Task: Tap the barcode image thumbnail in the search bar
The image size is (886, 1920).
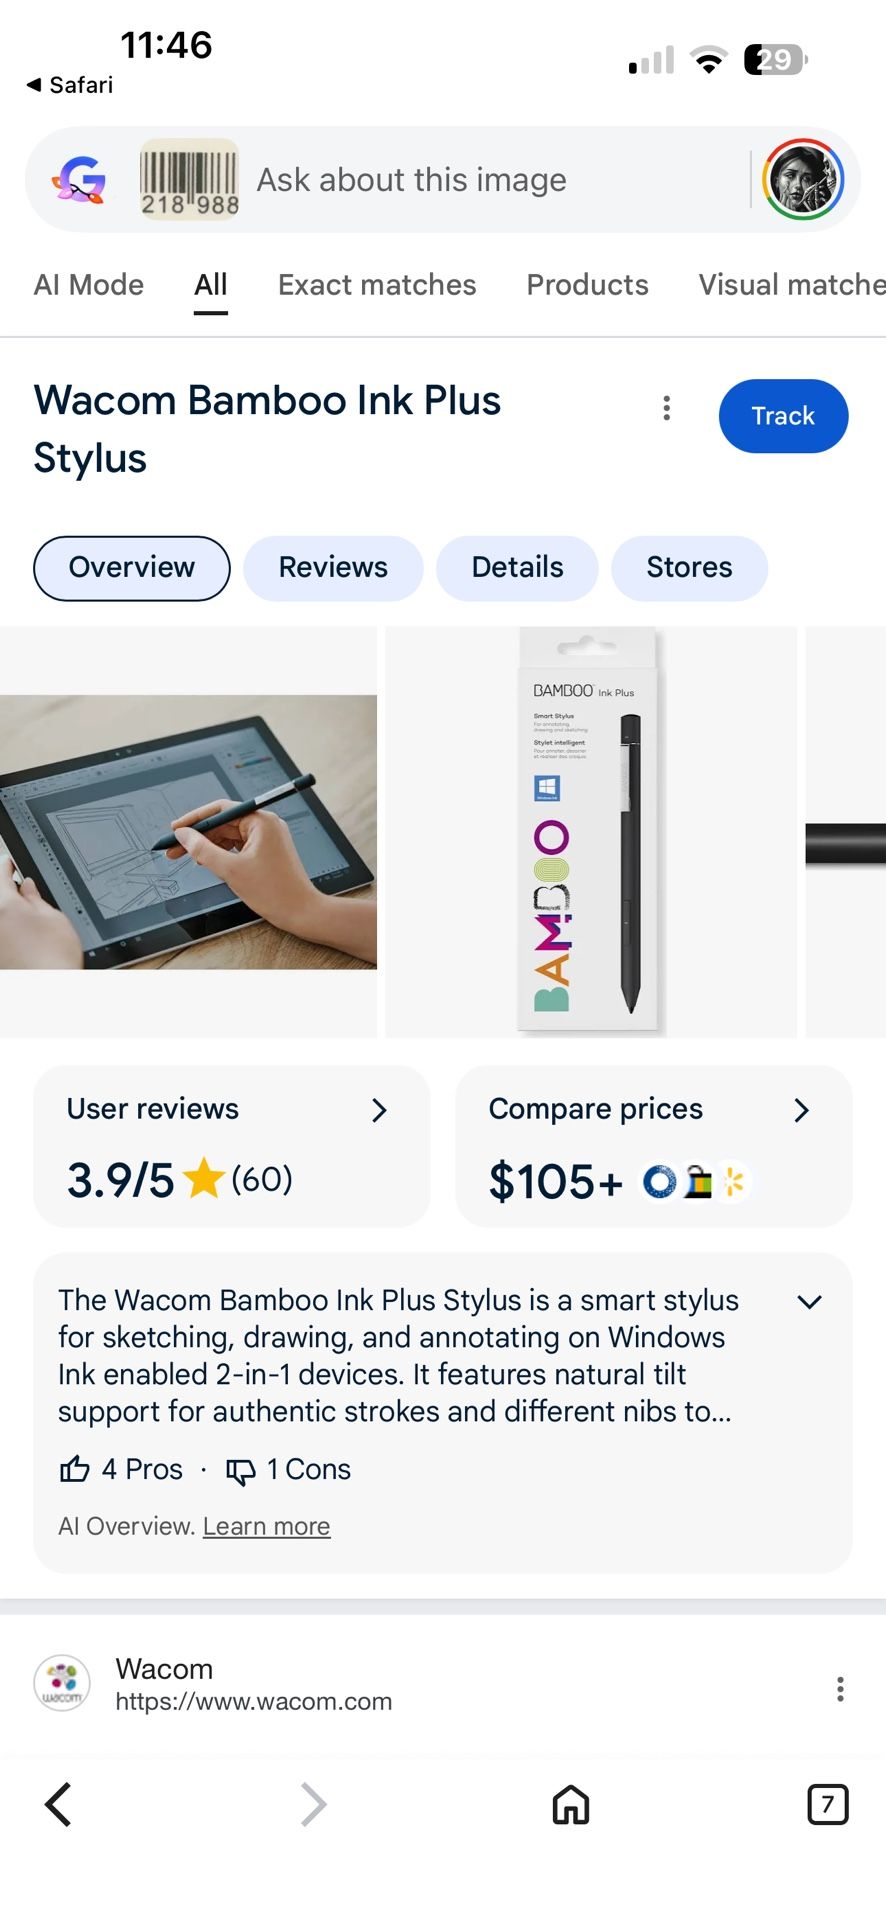Action: click(189, 180)
